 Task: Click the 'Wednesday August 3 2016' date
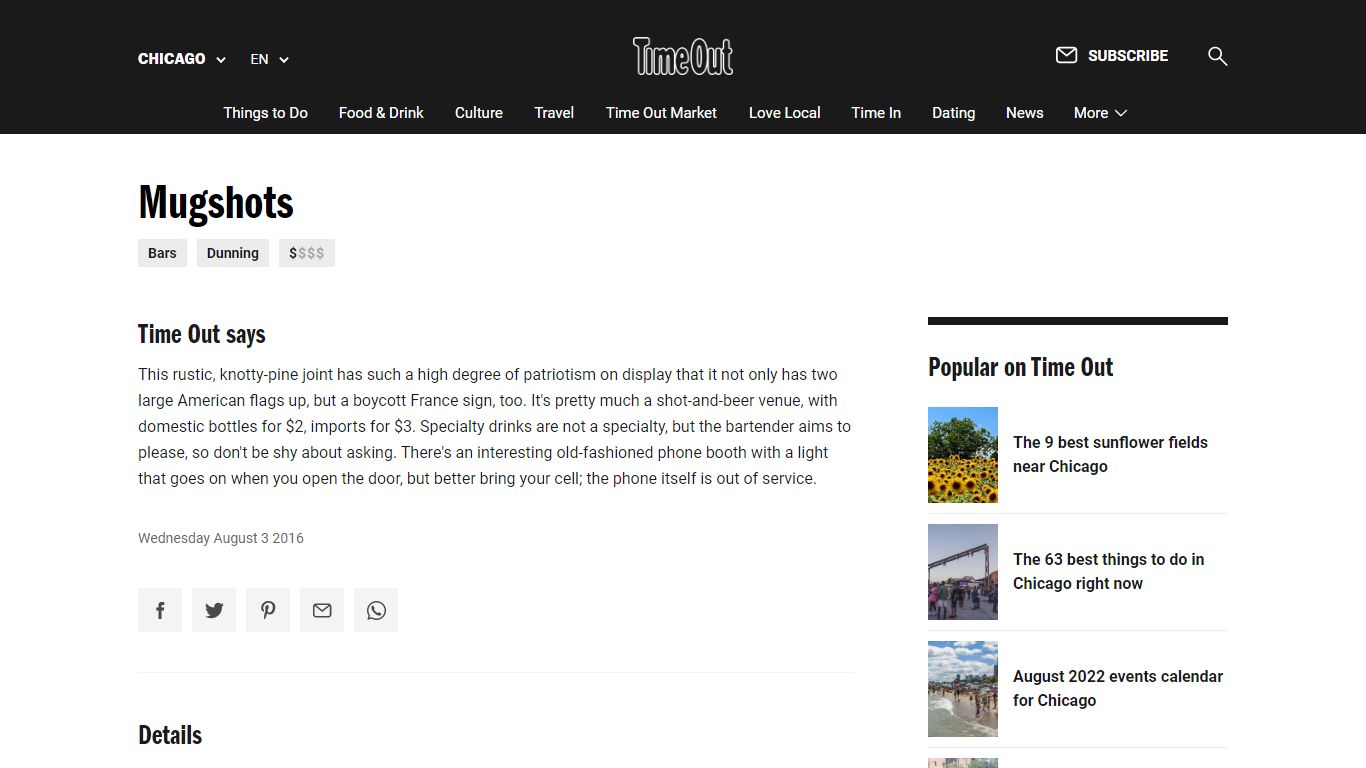tap(221, 538)
